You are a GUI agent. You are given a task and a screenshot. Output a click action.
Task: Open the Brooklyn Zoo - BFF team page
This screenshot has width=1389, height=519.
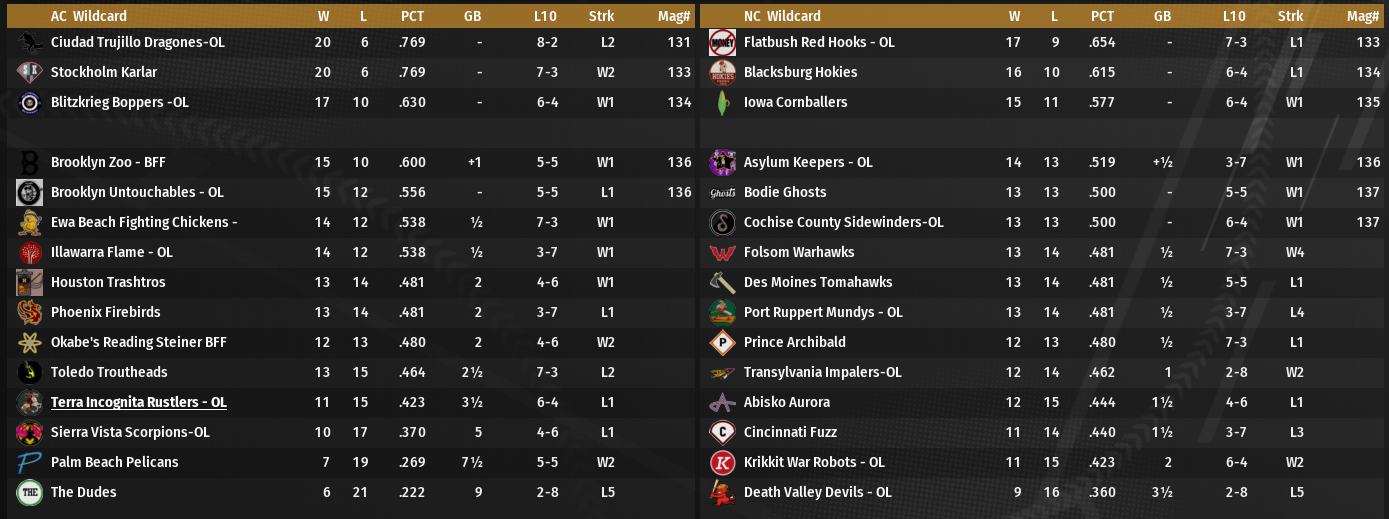click(107, 162)
